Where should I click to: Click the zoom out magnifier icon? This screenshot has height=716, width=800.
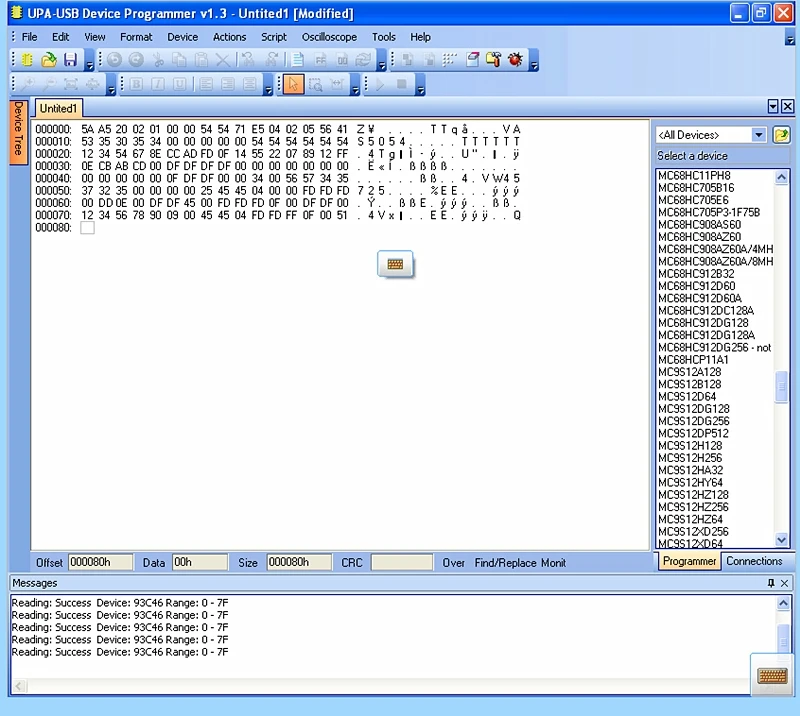(49, 84)
